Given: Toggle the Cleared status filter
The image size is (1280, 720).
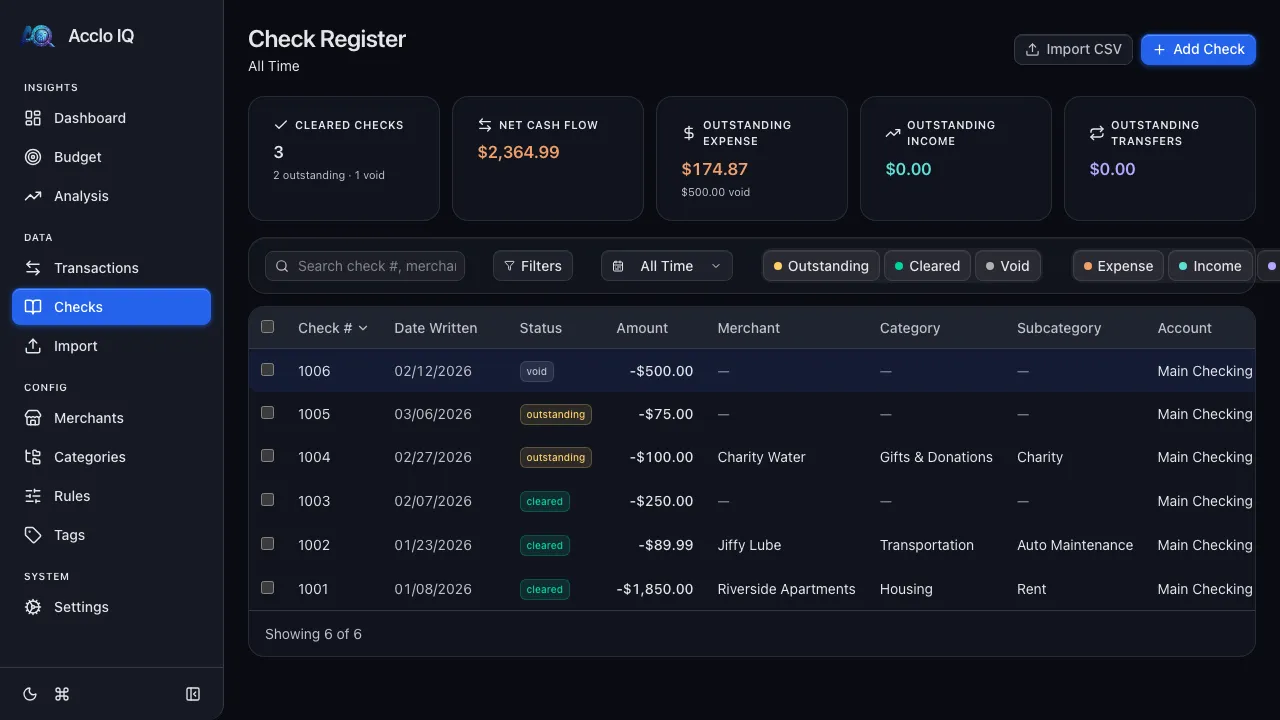Looking at the screenshot, I should click(x=927, y=266).
